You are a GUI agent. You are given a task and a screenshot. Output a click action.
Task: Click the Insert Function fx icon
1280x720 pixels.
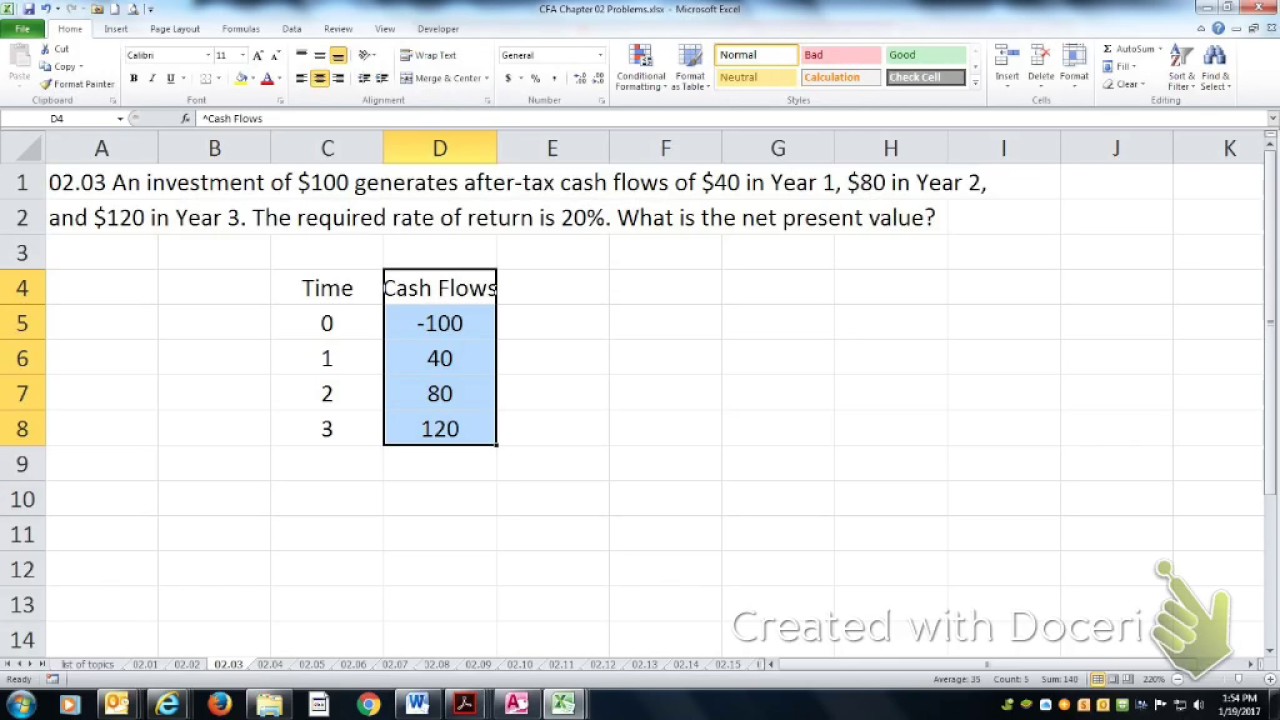[x=186, y=118]
